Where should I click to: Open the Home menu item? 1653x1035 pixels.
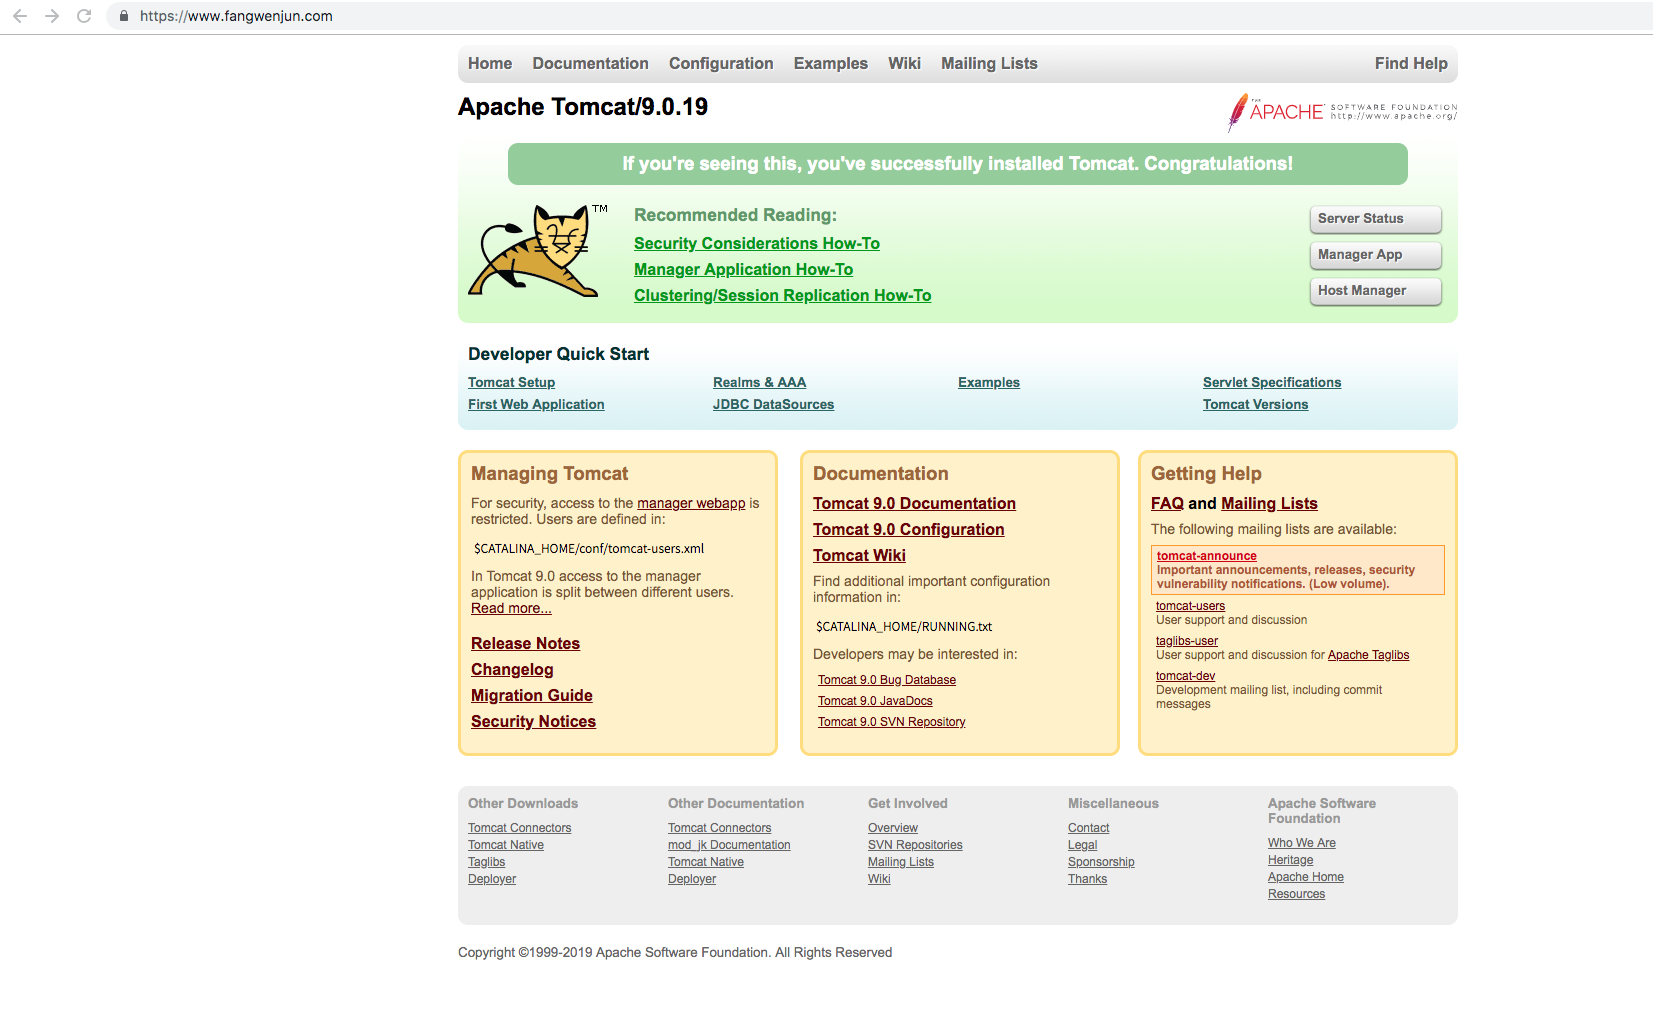[x=490, y=63]
